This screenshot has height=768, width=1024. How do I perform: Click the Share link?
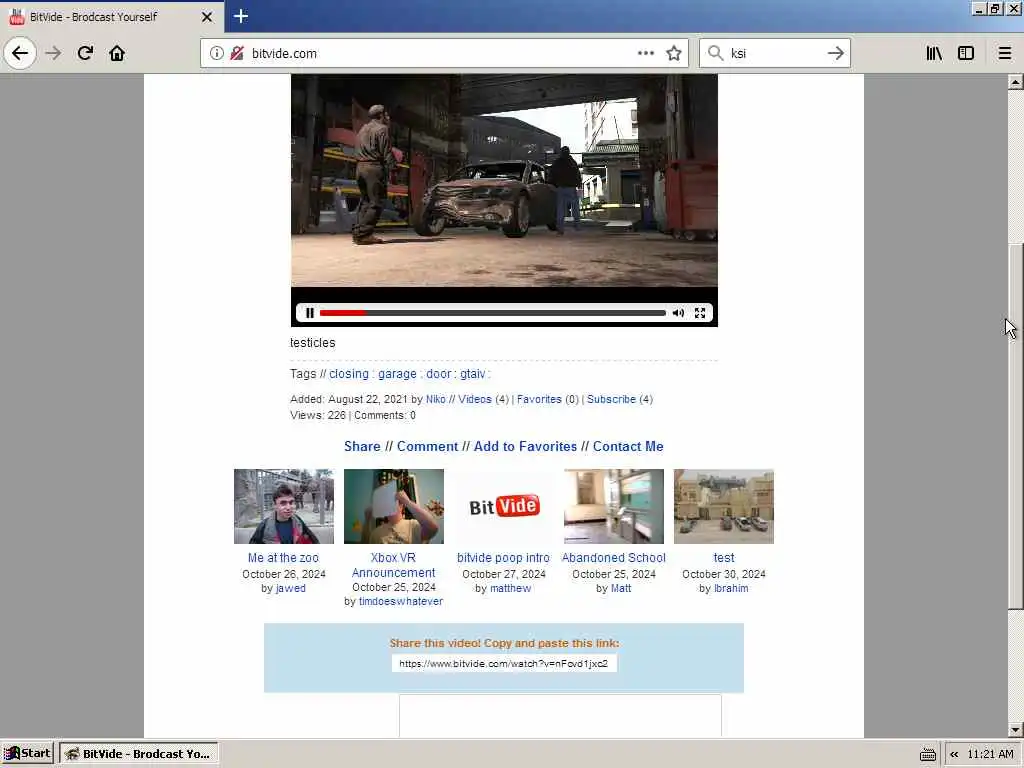pos(362,446)
